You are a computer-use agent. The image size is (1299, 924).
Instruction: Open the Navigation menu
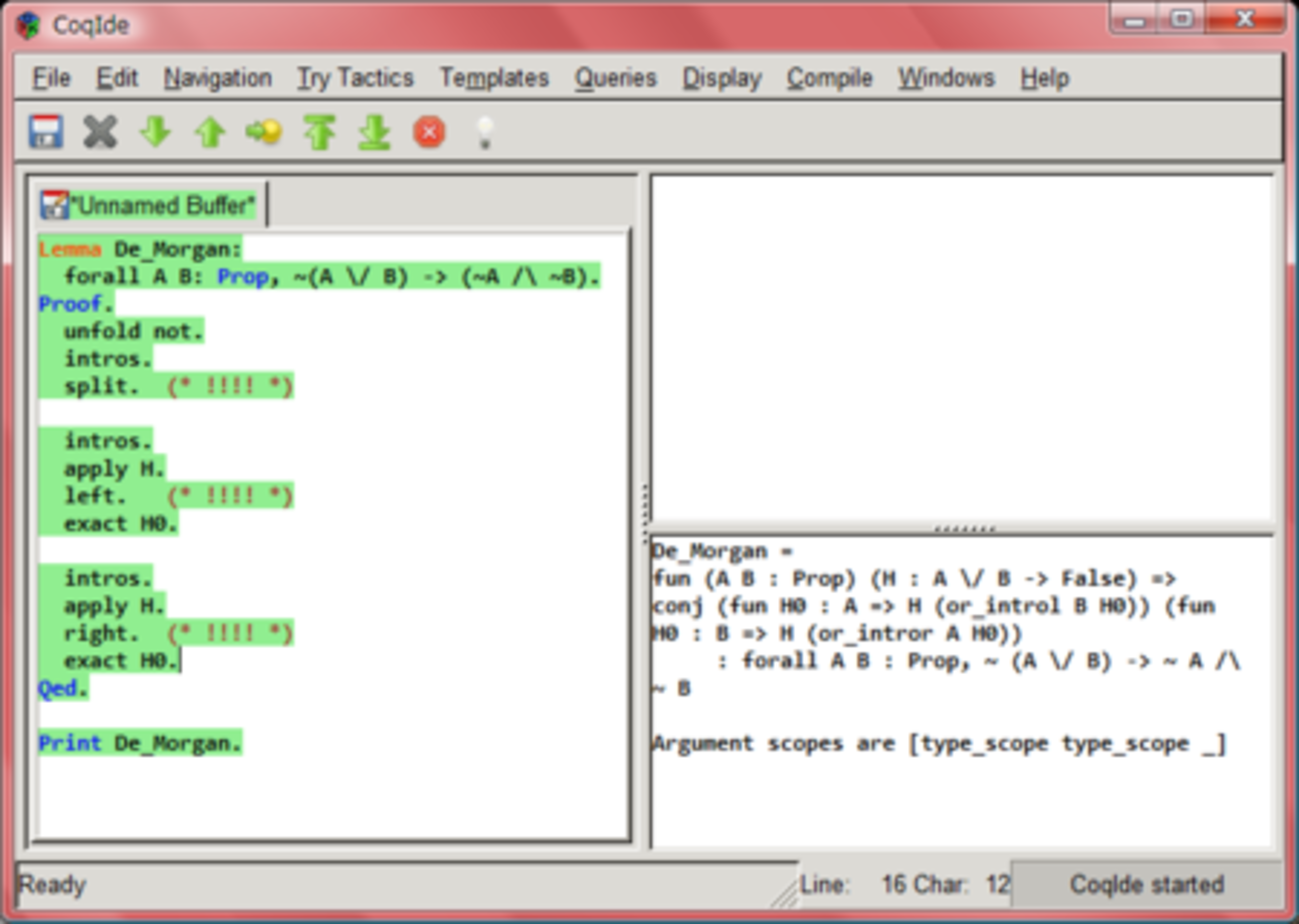(217, 78)
